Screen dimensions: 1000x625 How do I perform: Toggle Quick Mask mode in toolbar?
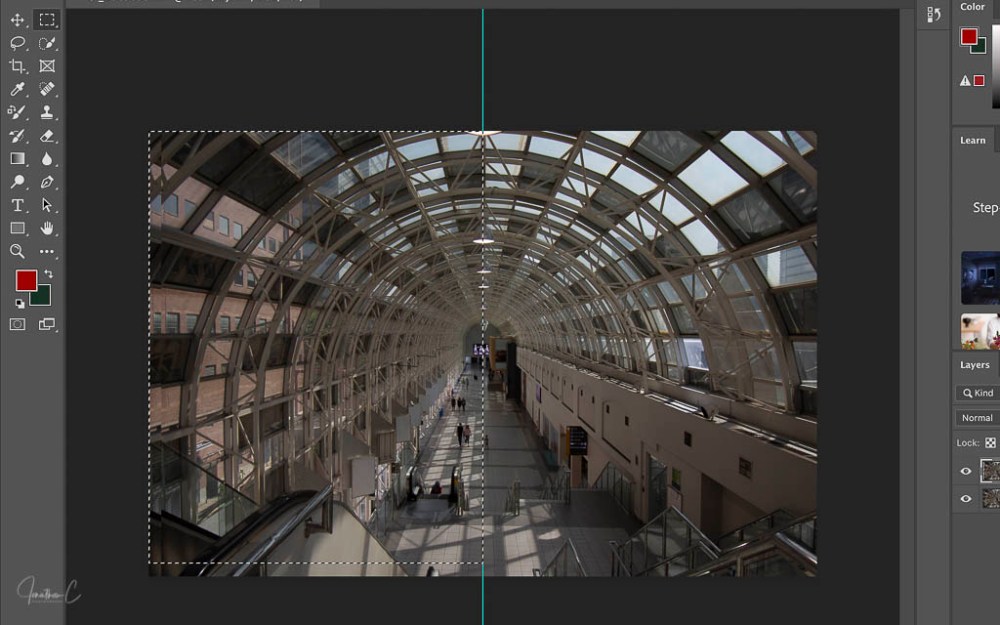click(17, 324)
